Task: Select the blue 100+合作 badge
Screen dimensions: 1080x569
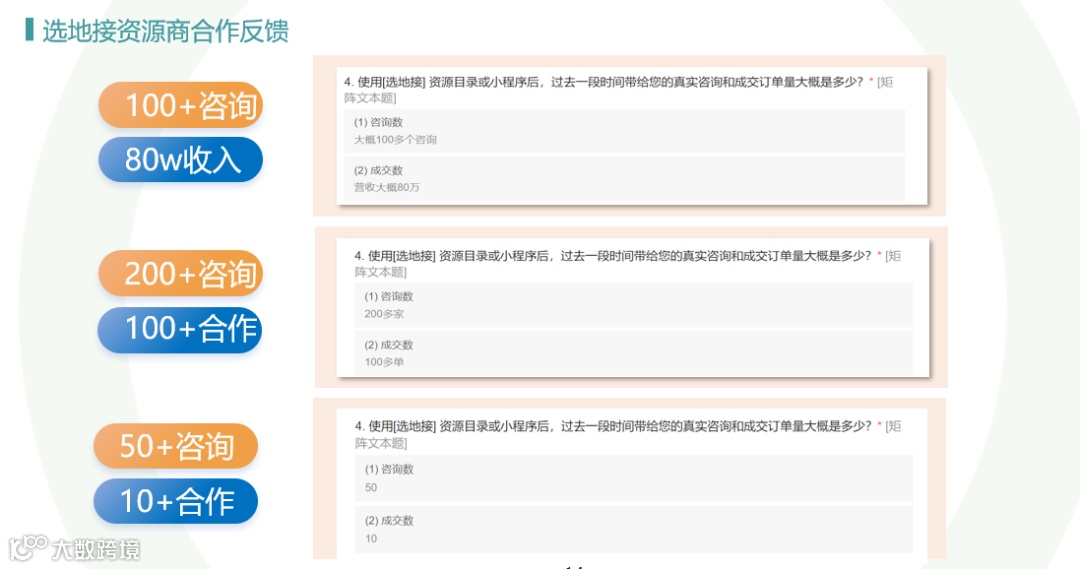Action: (x=180, y=329)
